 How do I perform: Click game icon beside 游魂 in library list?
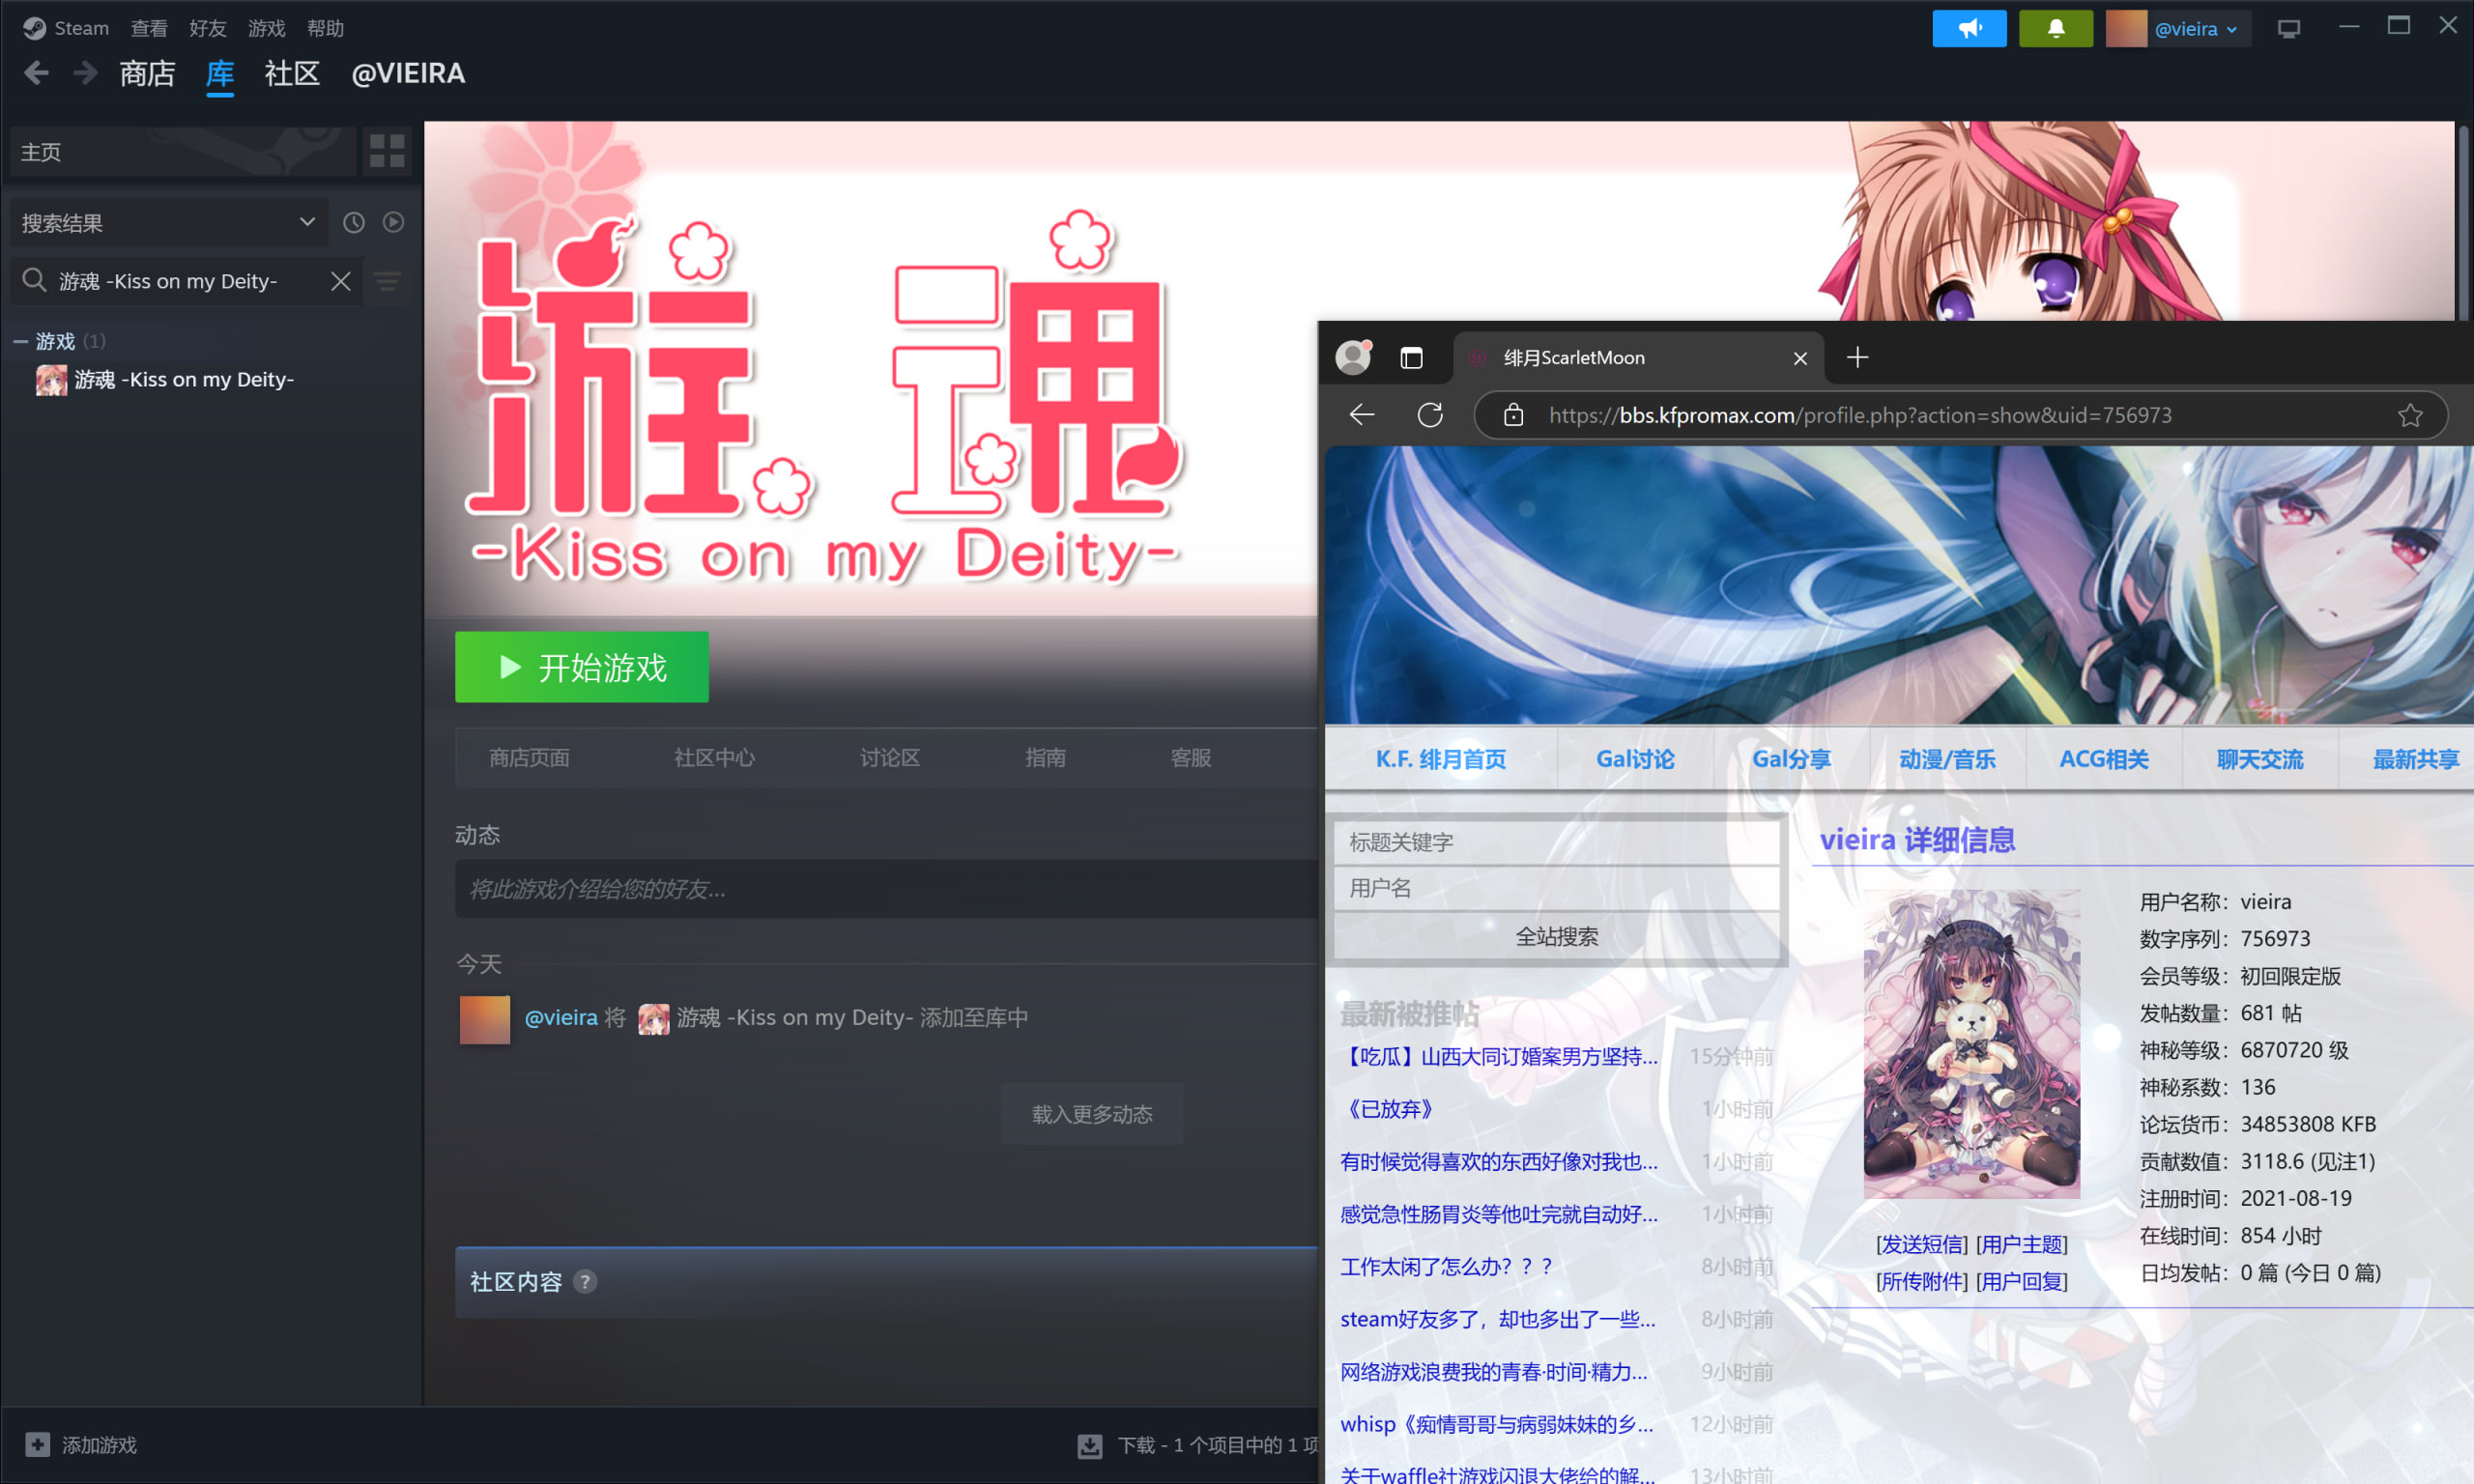pos(51,379)
